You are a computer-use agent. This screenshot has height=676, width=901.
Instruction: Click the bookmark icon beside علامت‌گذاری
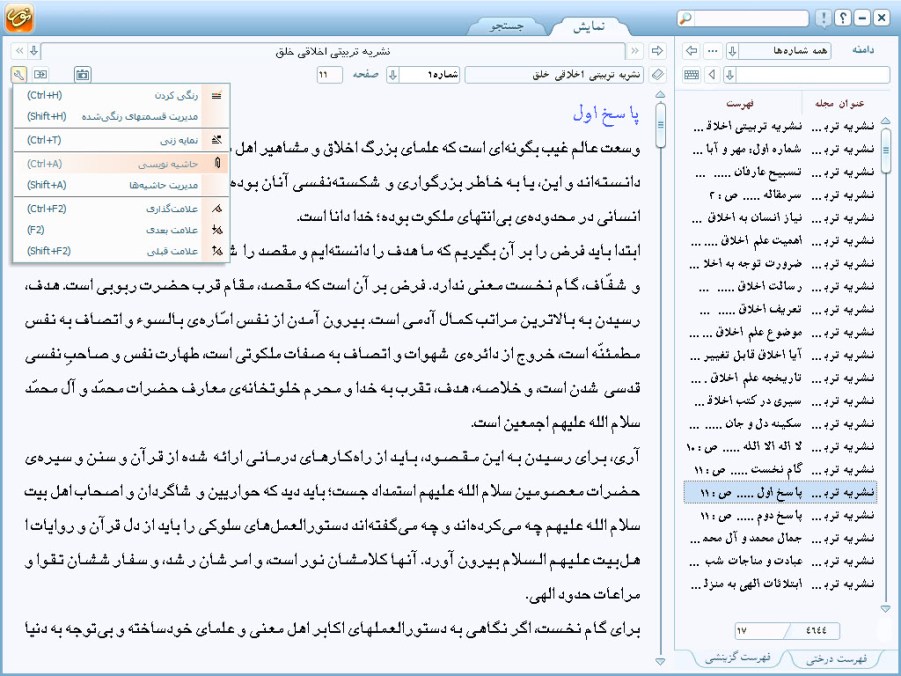point(216,208)
